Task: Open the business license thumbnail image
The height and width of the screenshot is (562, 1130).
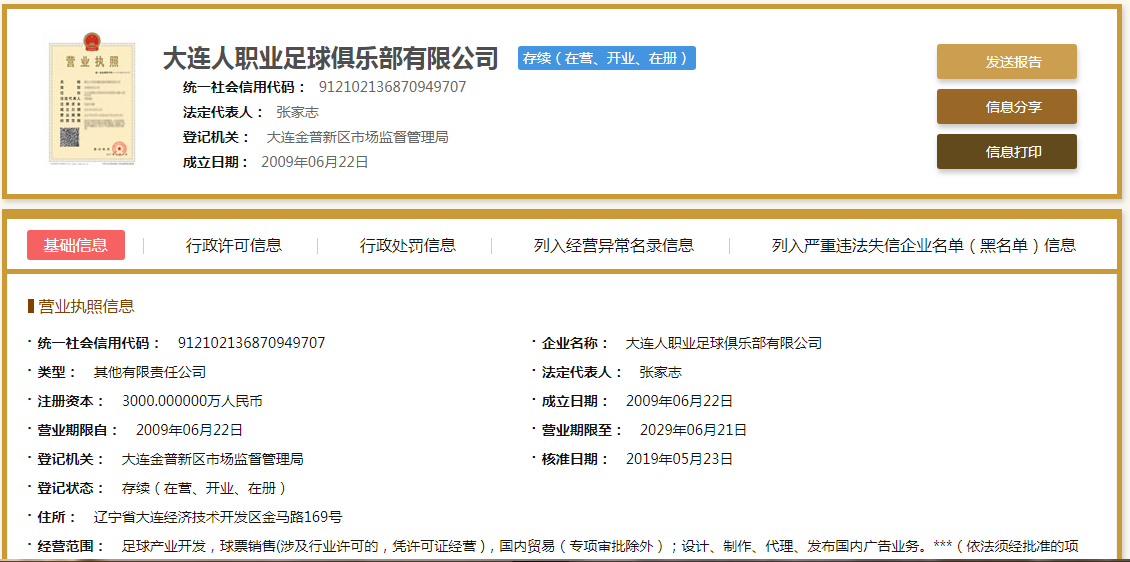Action: coord(91,98)
